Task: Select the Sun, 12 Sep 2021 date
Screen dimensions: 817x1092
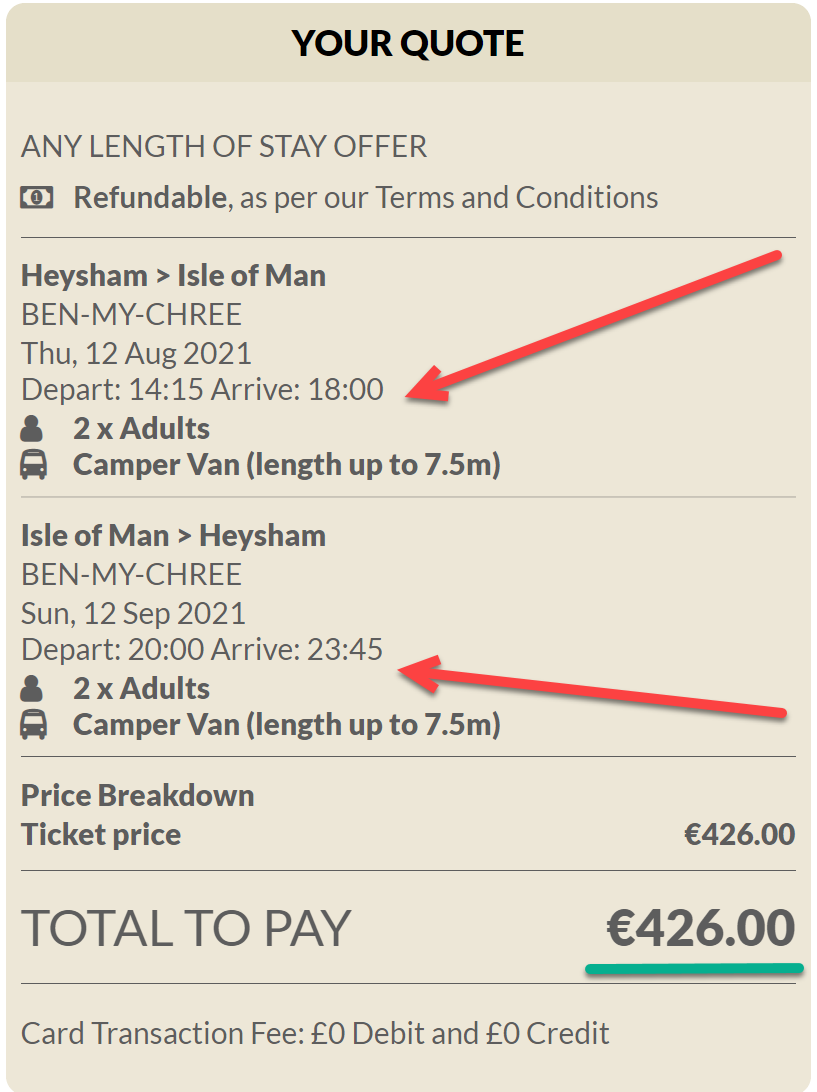Action: coord(133,613)
